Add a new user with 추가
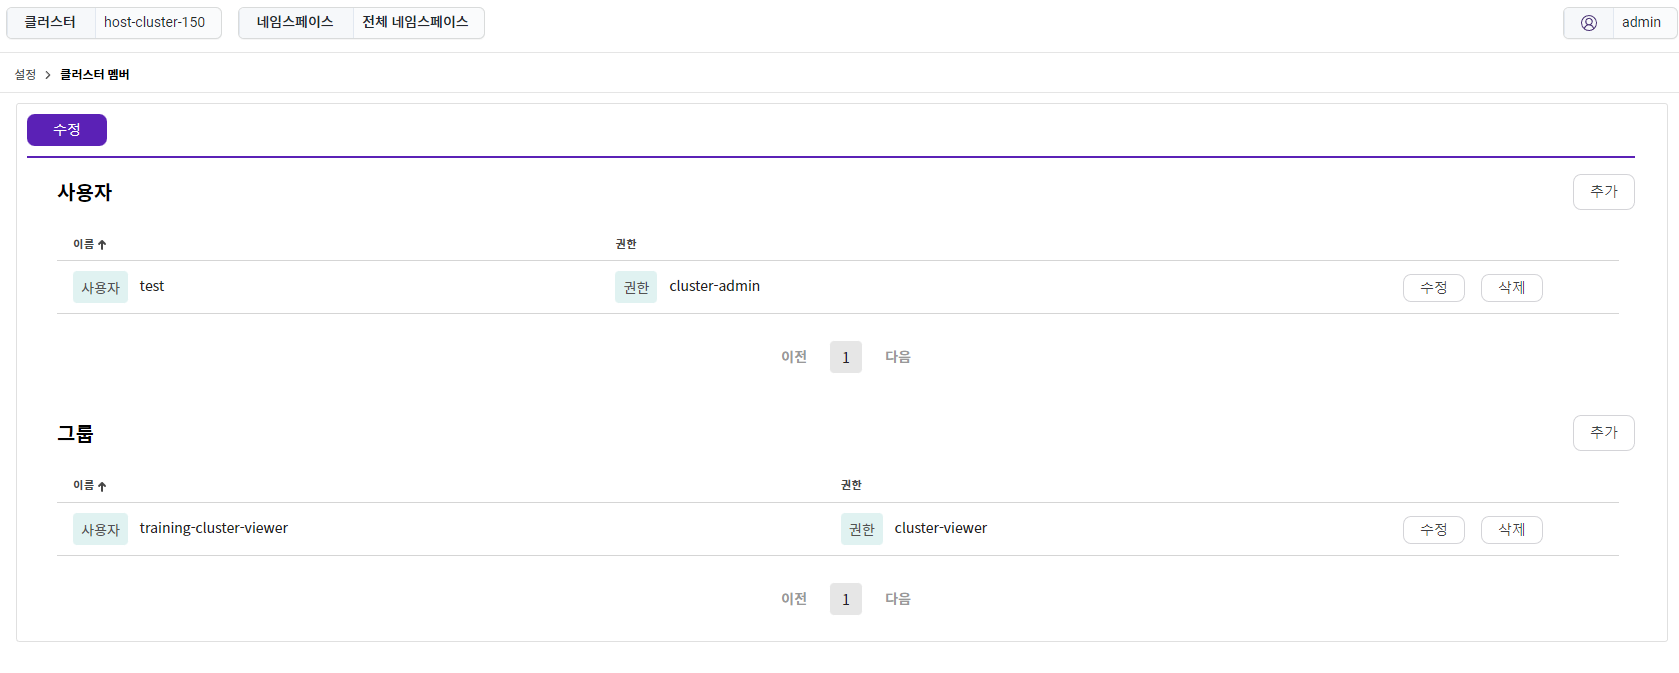This screenshot has height=673, width=1679. pos(1603,192)
